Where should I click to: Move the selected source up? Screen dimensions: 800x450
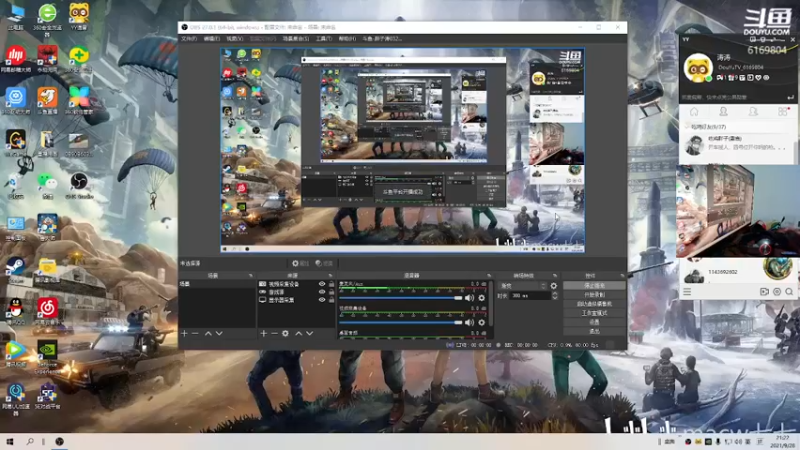(x=298, y=333)
